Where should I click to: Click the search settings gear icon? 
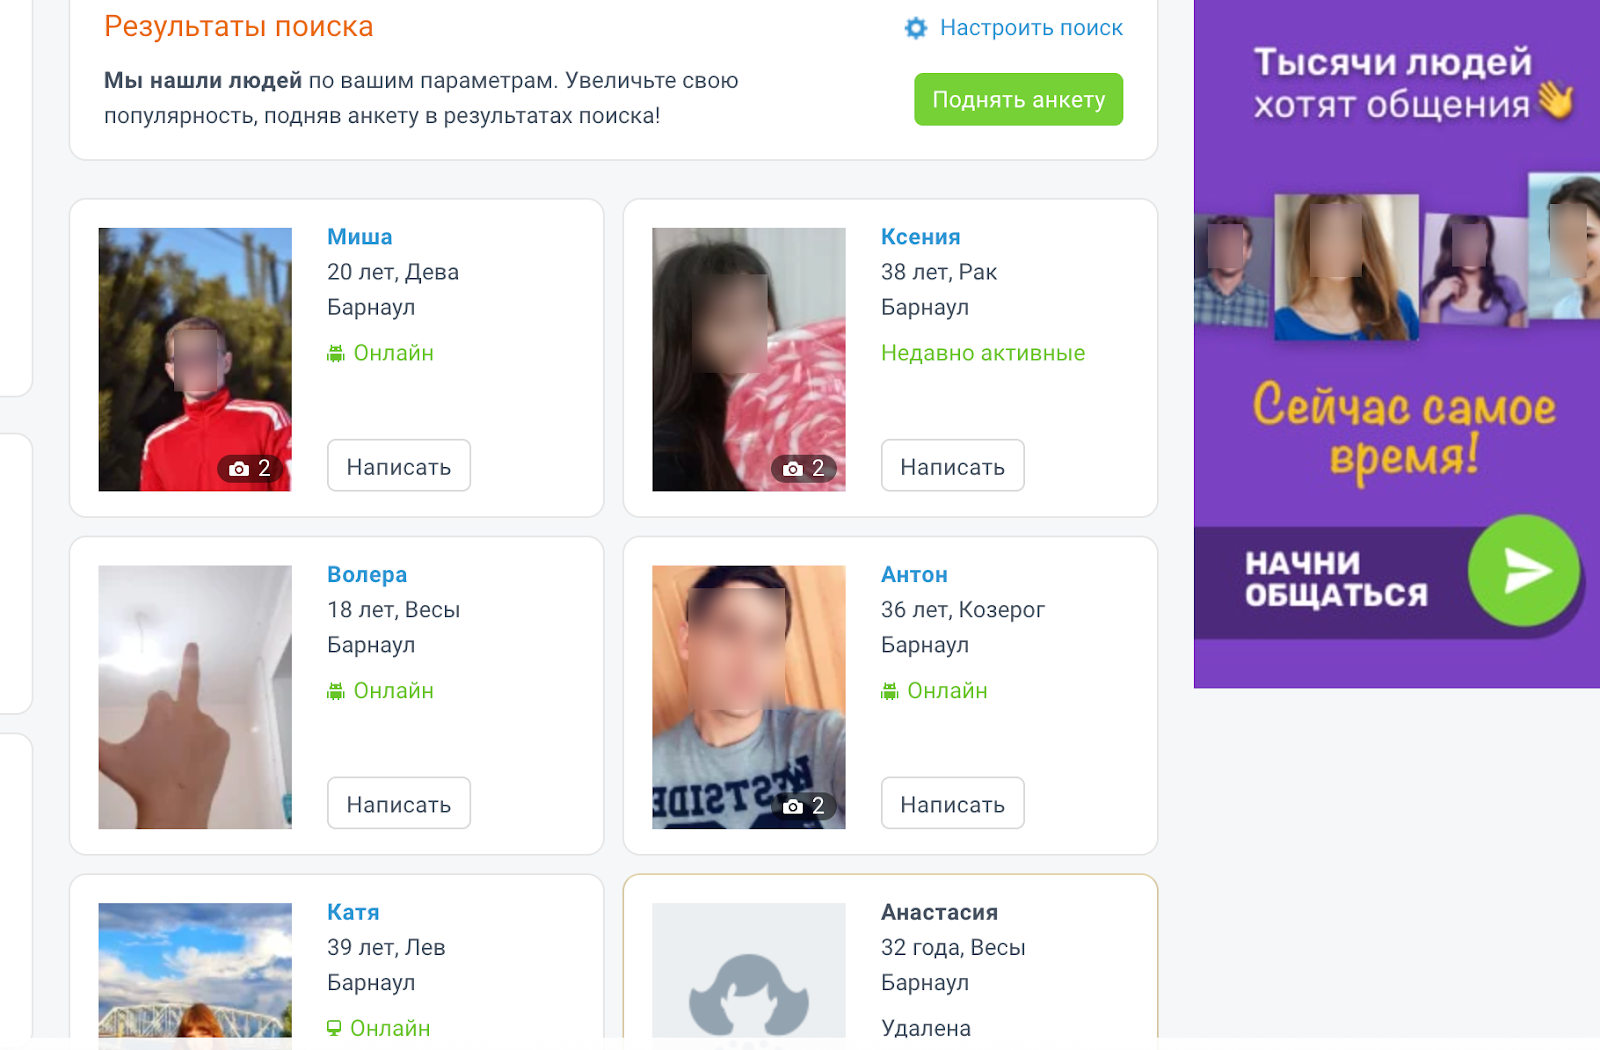pos(916,28)
